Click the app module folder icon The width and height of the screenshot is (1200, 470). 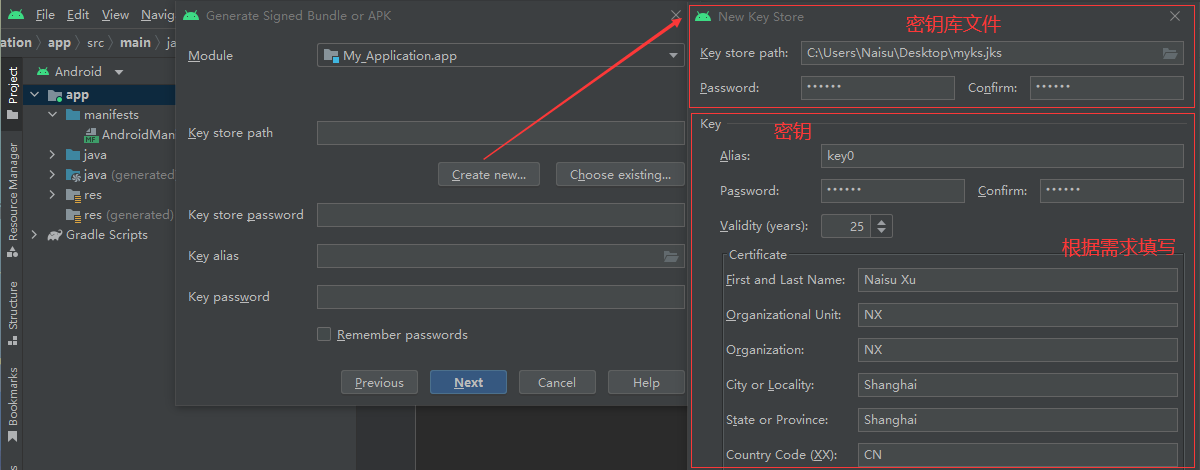tap(55, 95)
